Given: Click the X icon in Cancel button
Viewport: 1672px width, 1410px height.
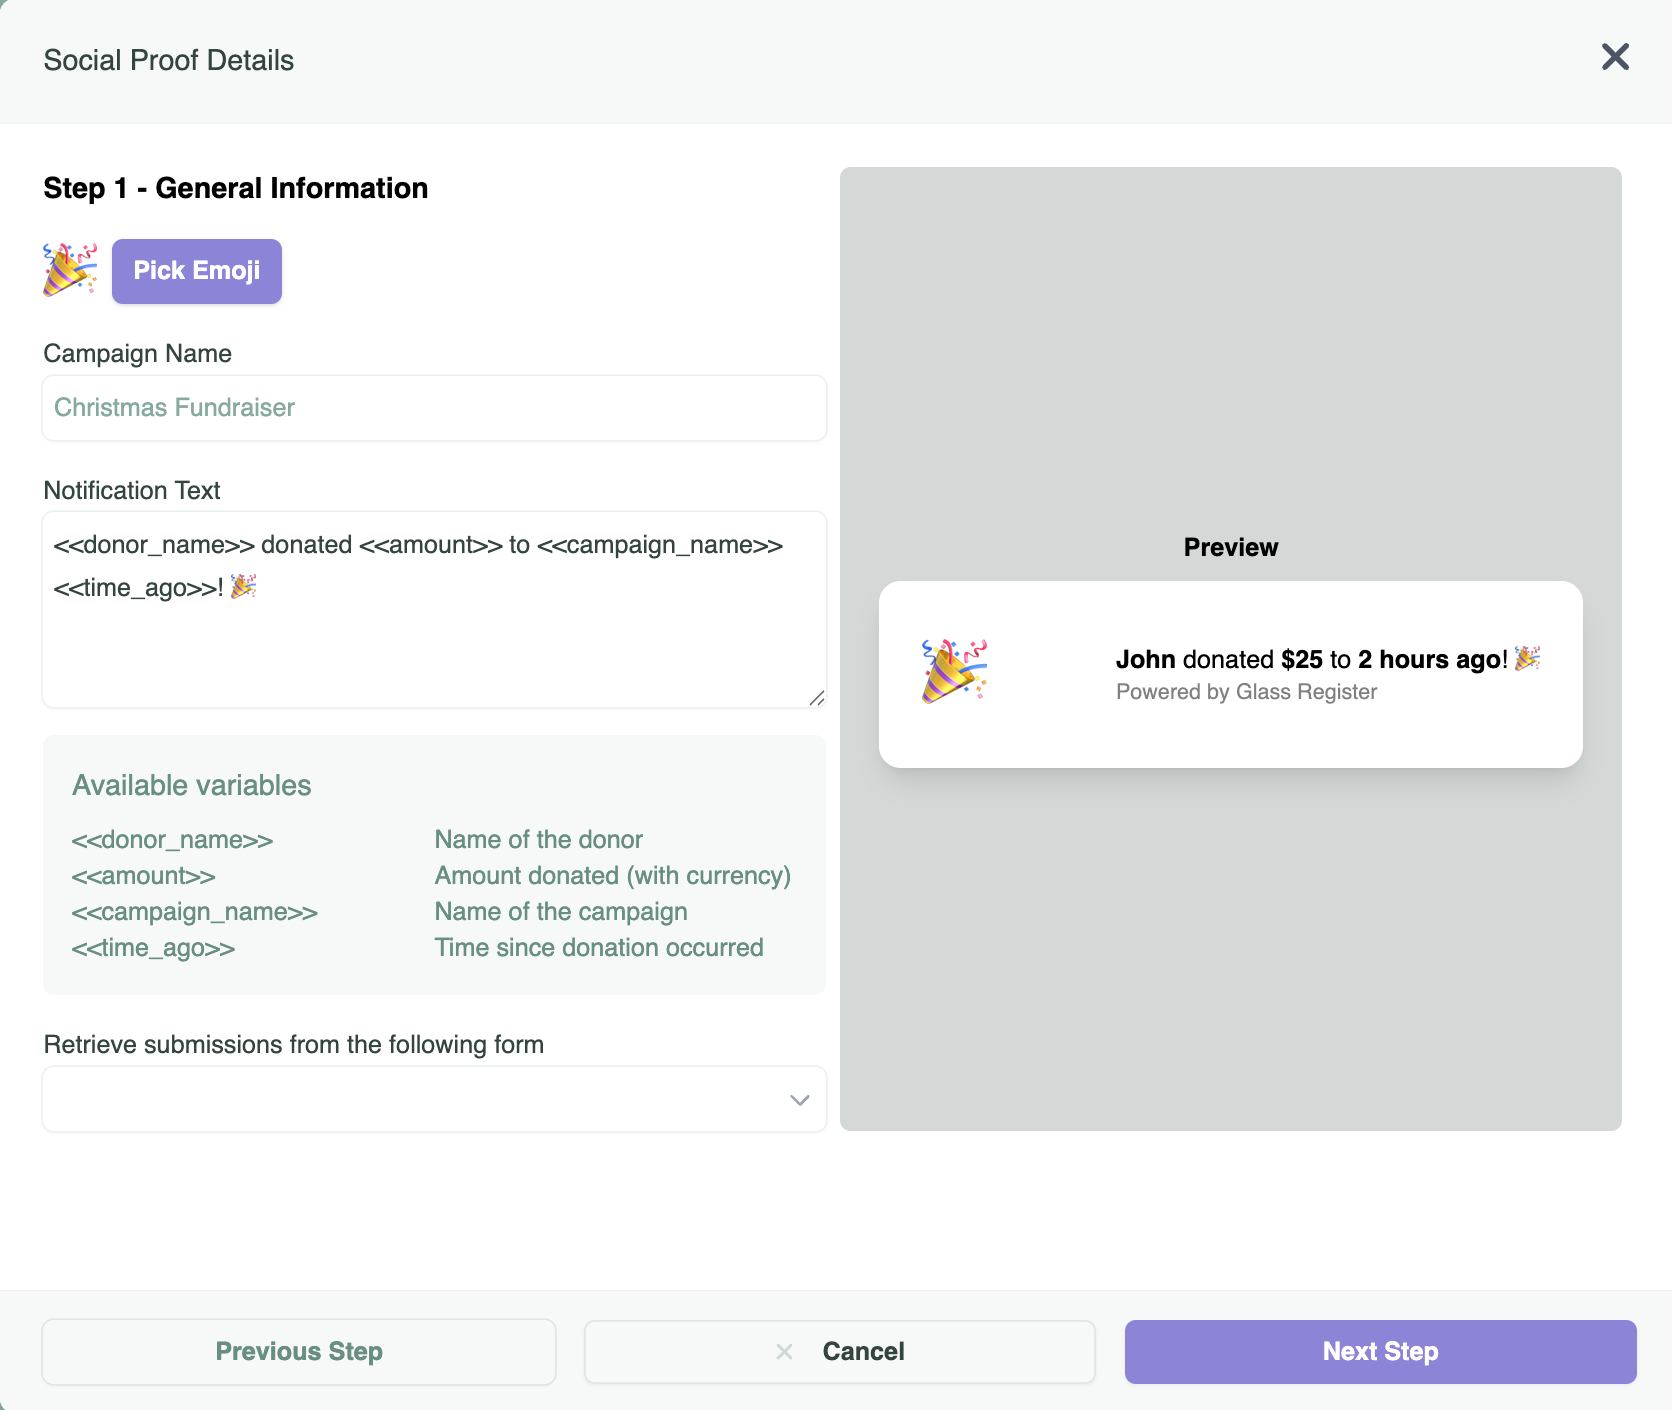Looking at the screenshot, I should pyautogui.click(x=785, y=1352).
